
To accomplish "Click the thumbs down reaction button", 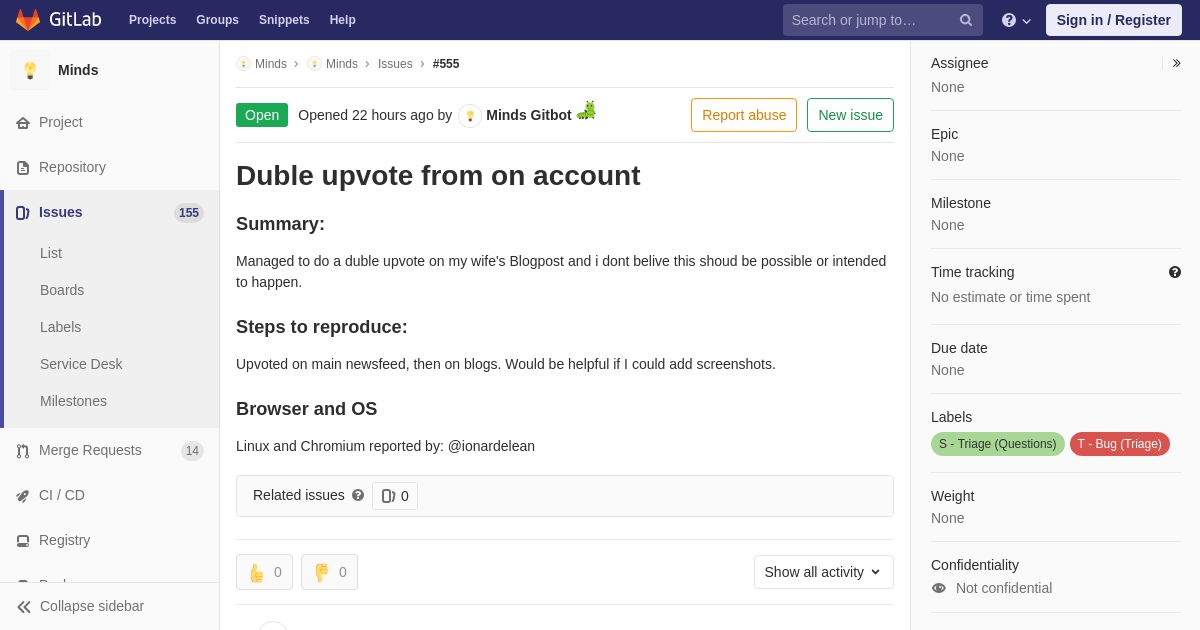I will [x=329, y=572].
